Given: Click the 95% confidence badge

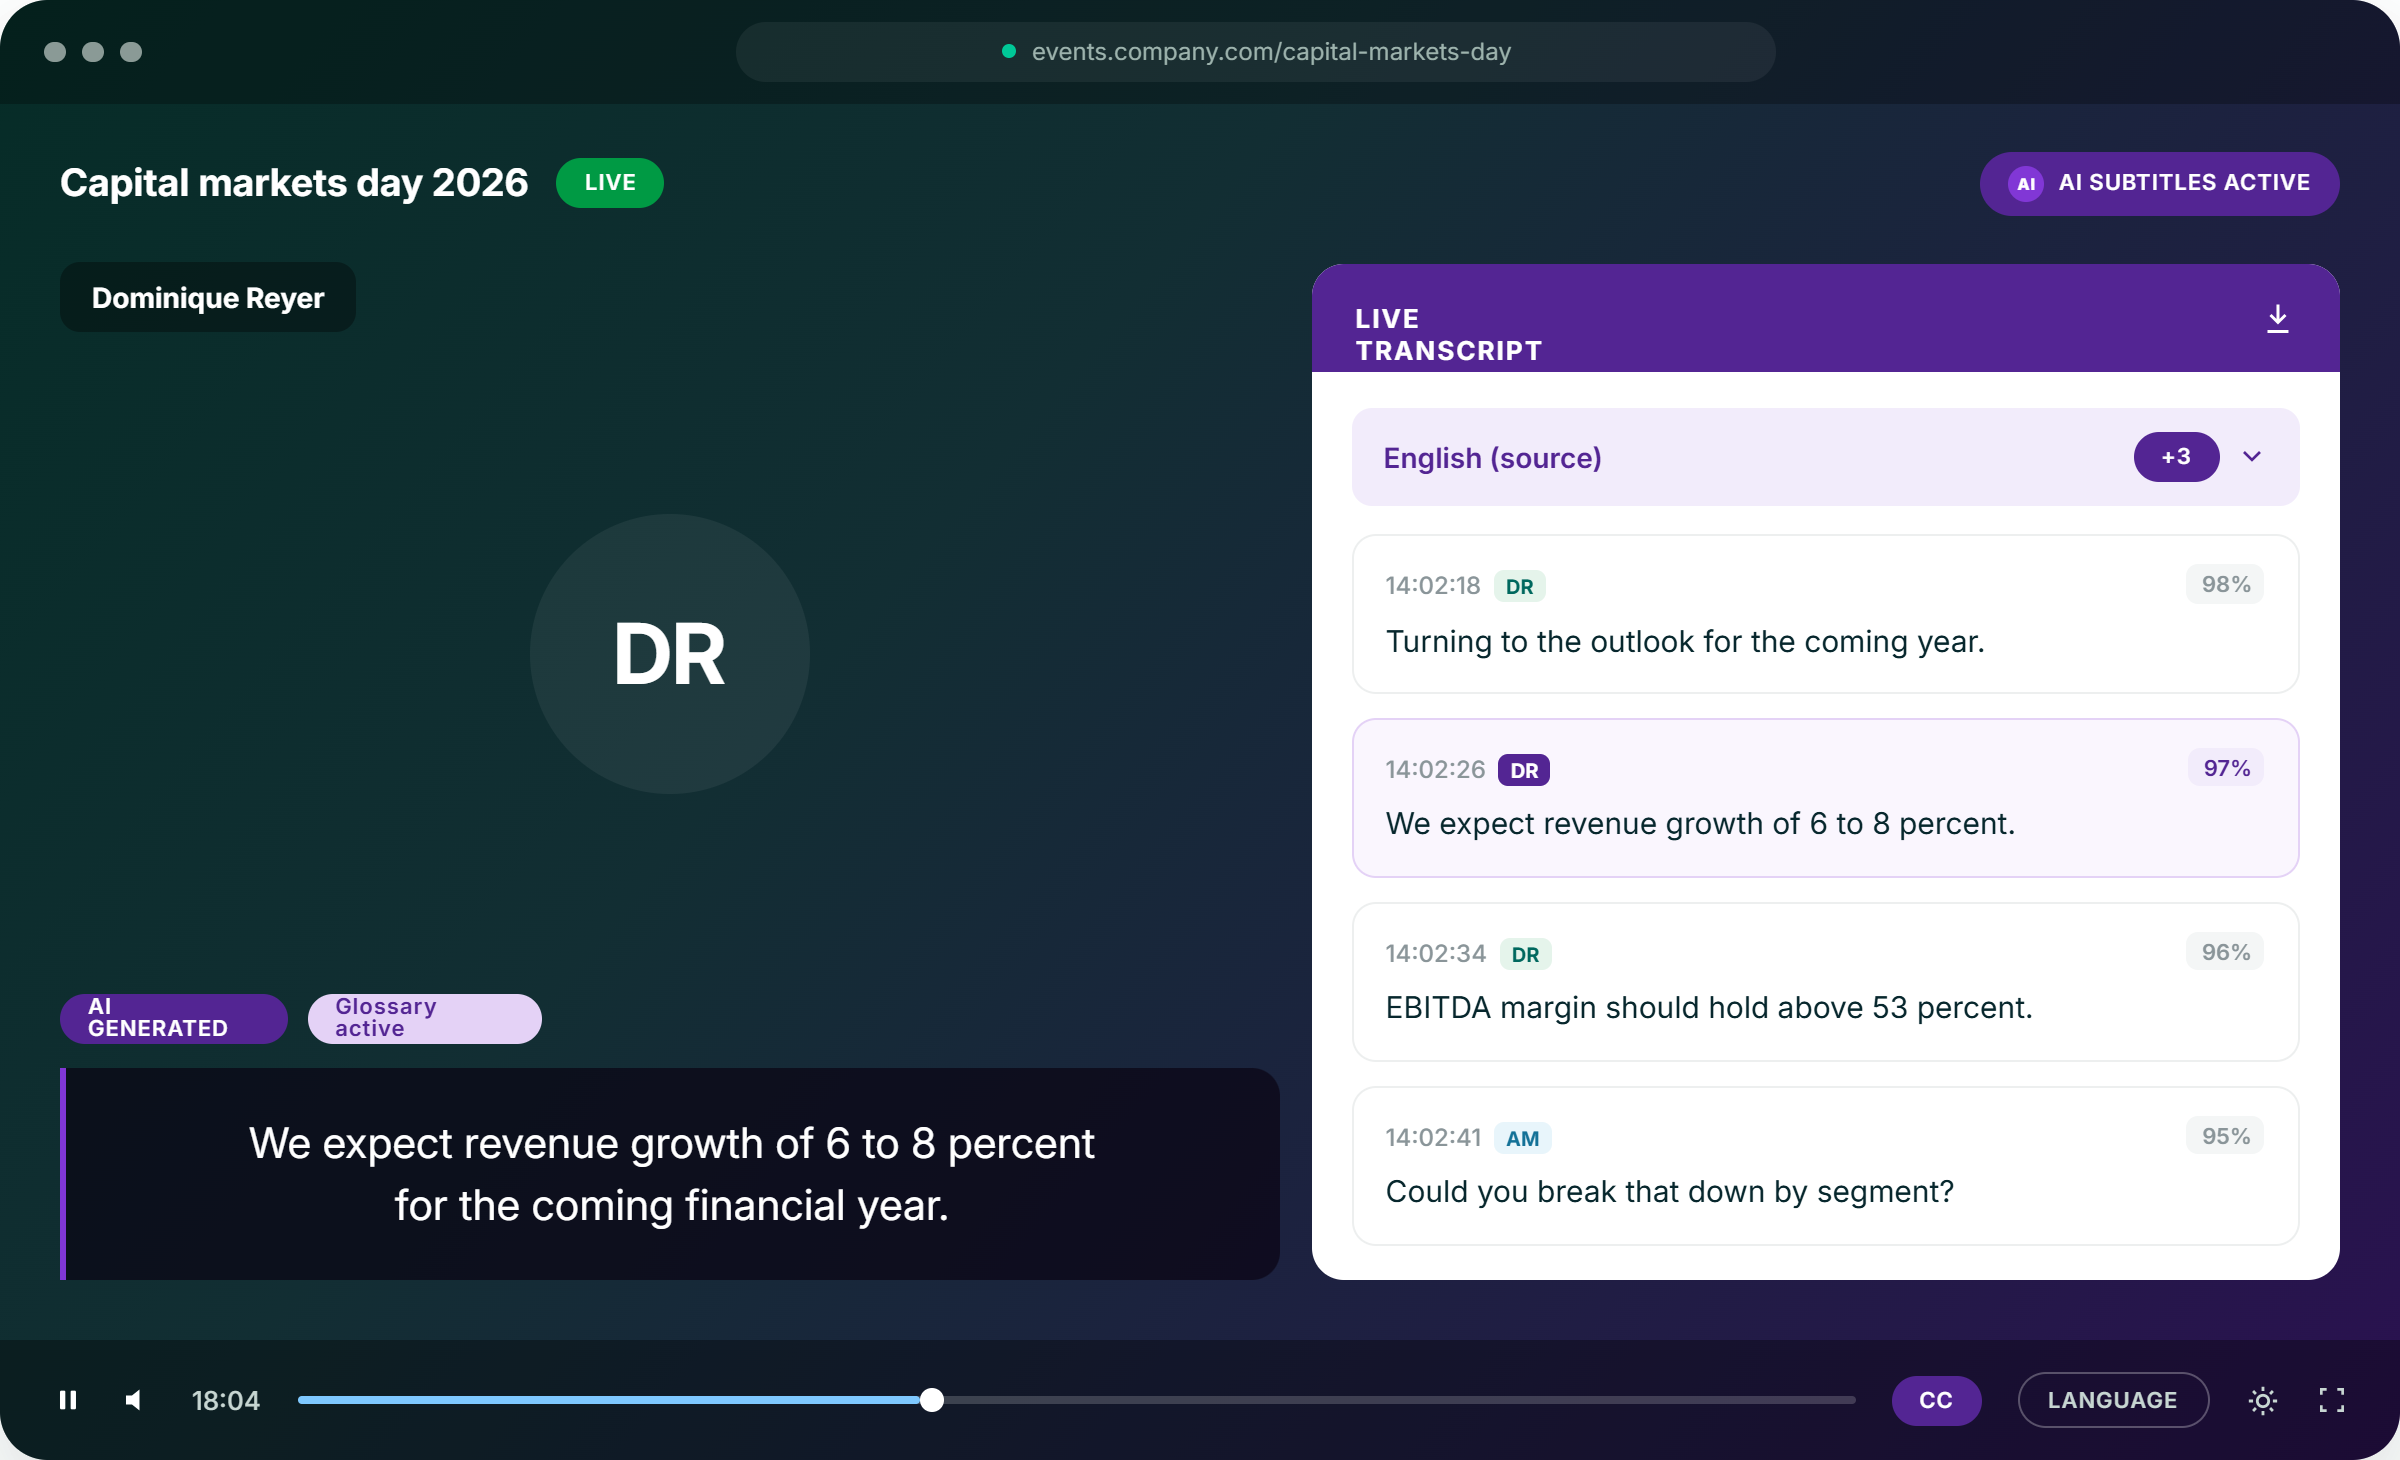Looking at the screenshot, I should pyautogui.click(x=2226, y=1136).
